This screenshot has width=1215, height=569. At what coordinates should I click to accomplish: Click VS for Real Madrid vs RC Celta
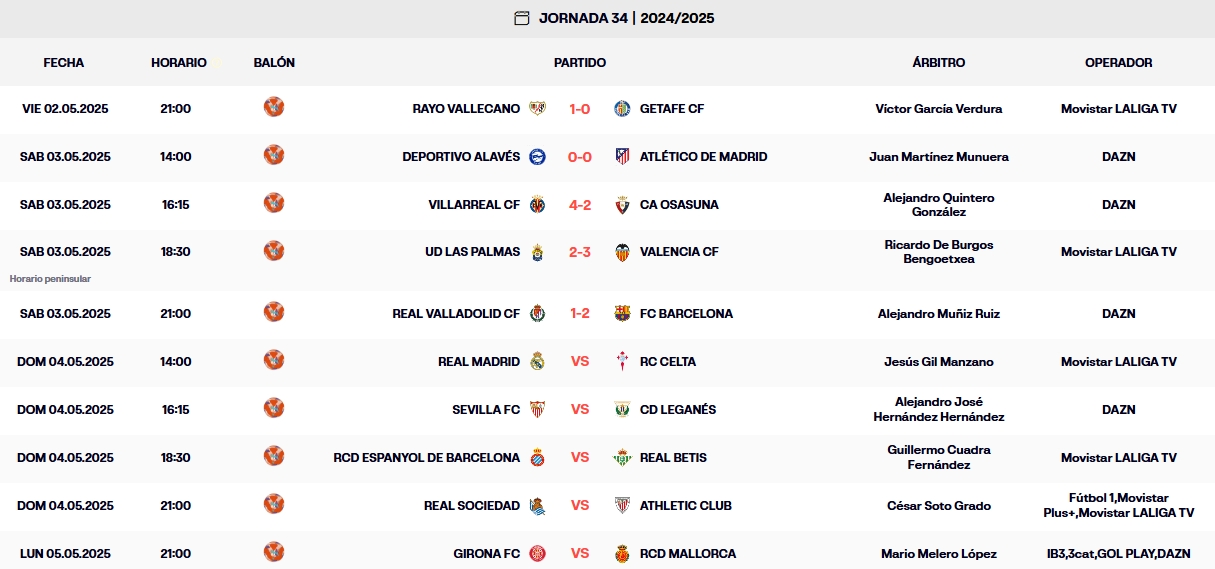580,362
